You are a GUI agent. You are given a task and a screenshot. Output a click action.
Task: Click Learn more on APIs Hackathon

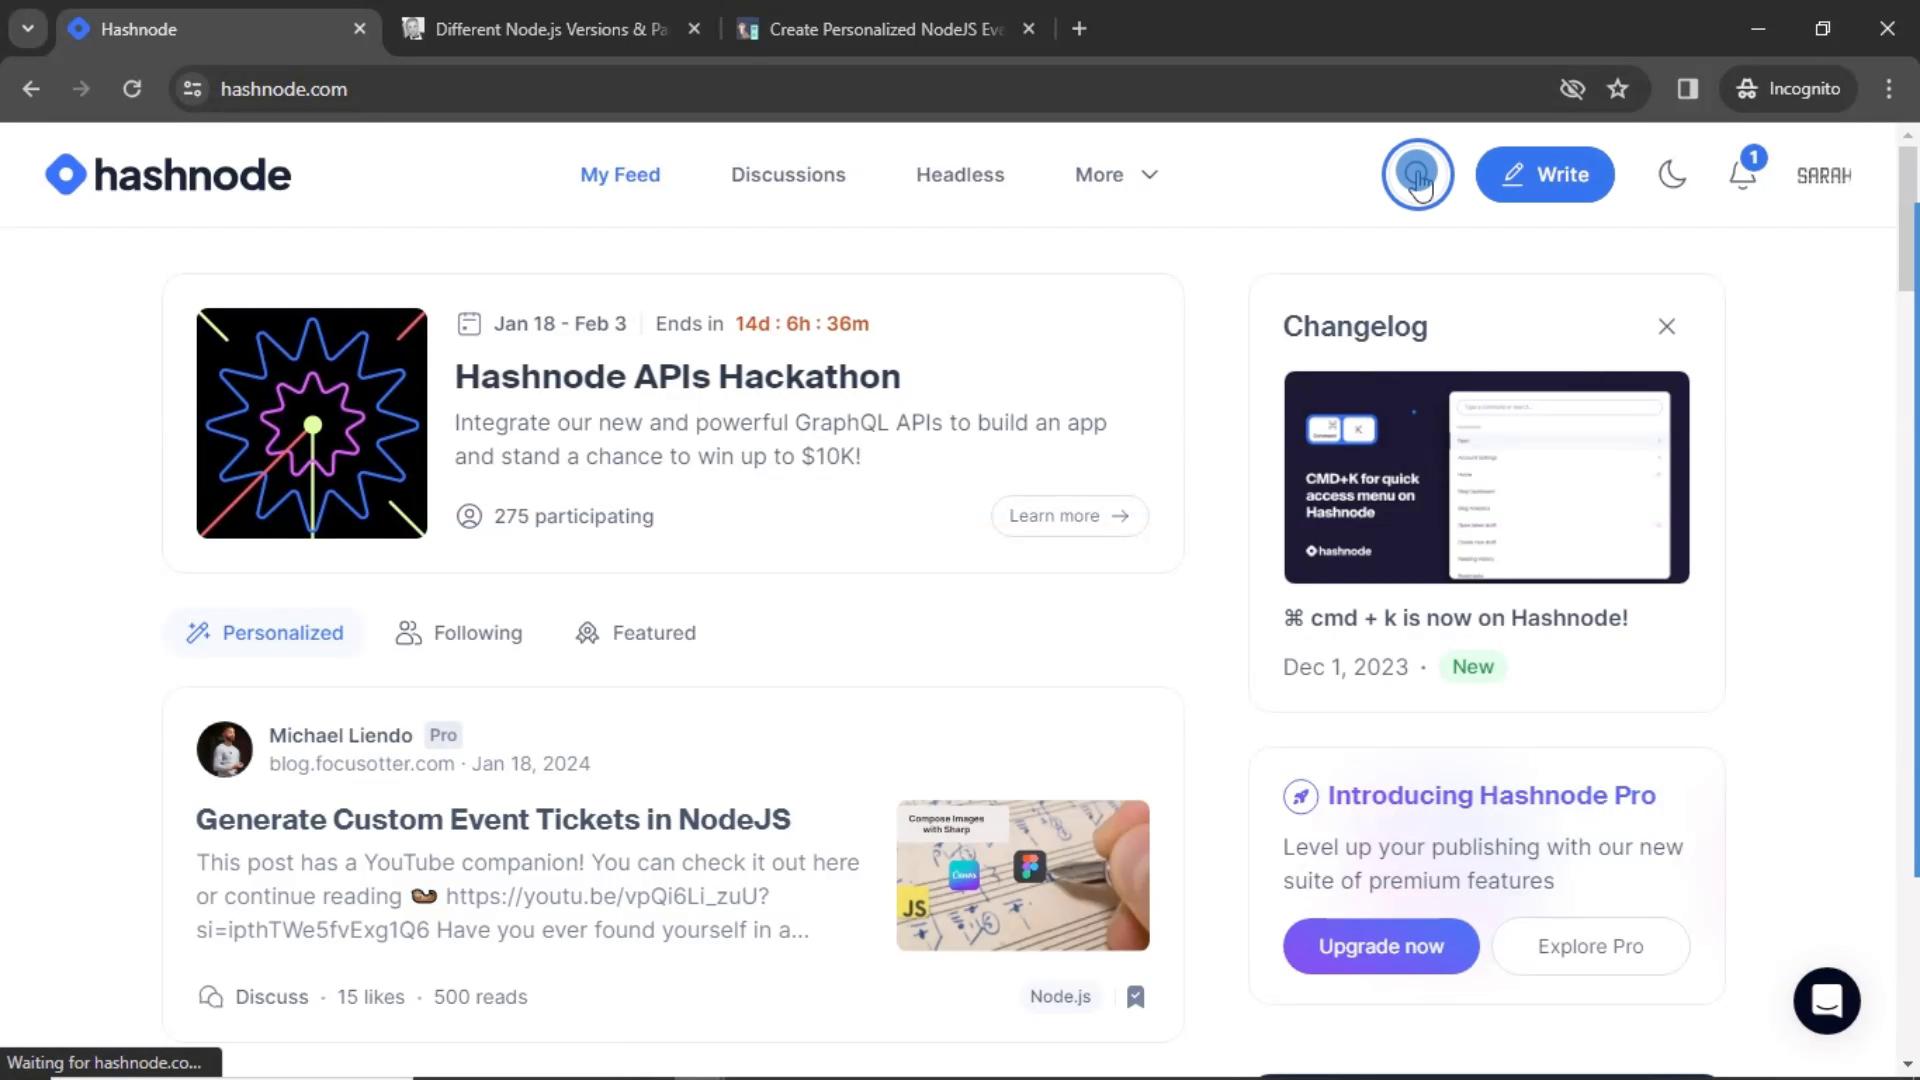tap(1069, 516)
